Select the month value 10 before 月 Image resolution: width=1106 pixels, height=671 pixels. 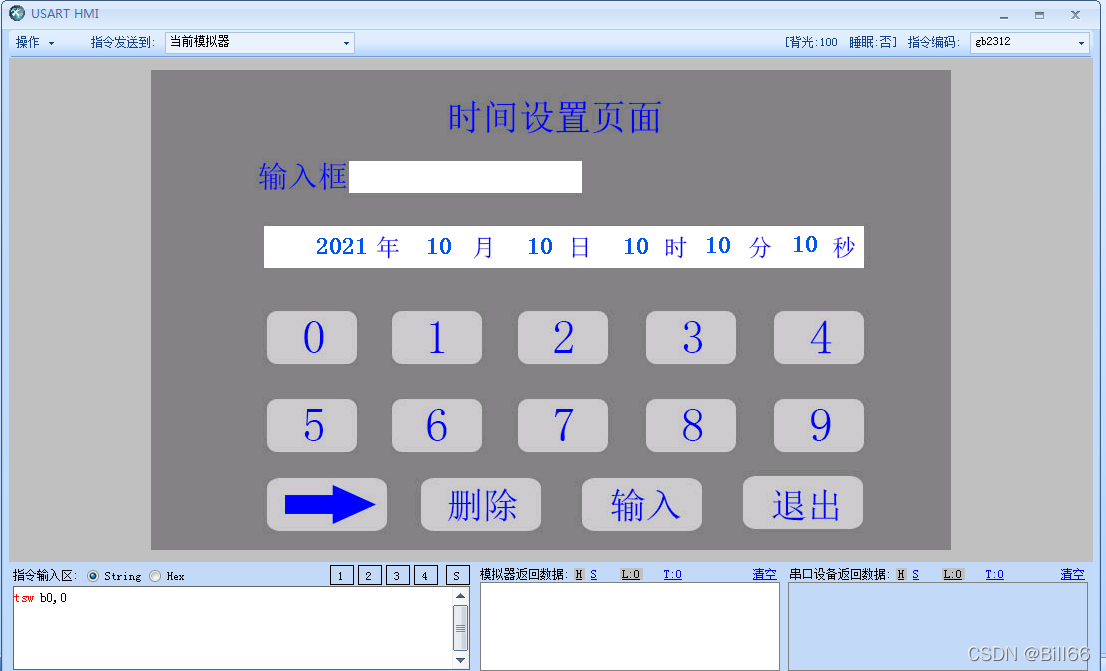point(439,246)
